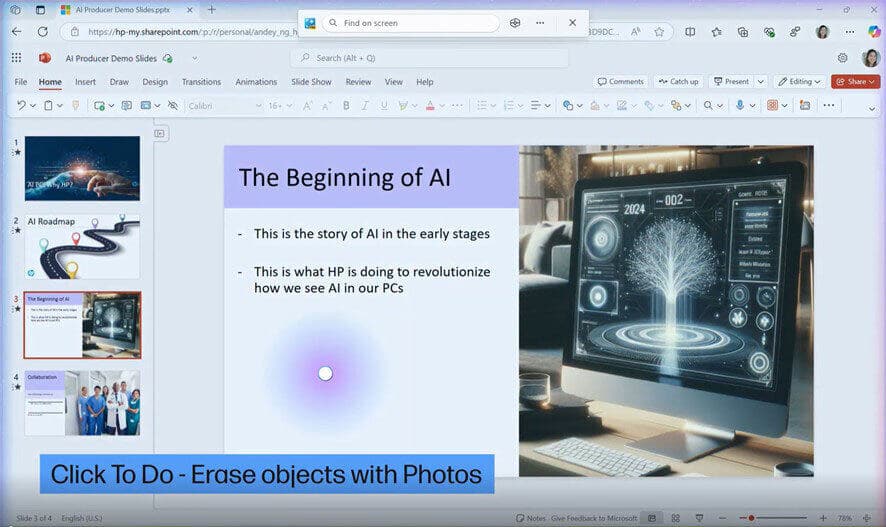
Task: Click the Dictate microphone icon
Action: (x=740, y=106)
